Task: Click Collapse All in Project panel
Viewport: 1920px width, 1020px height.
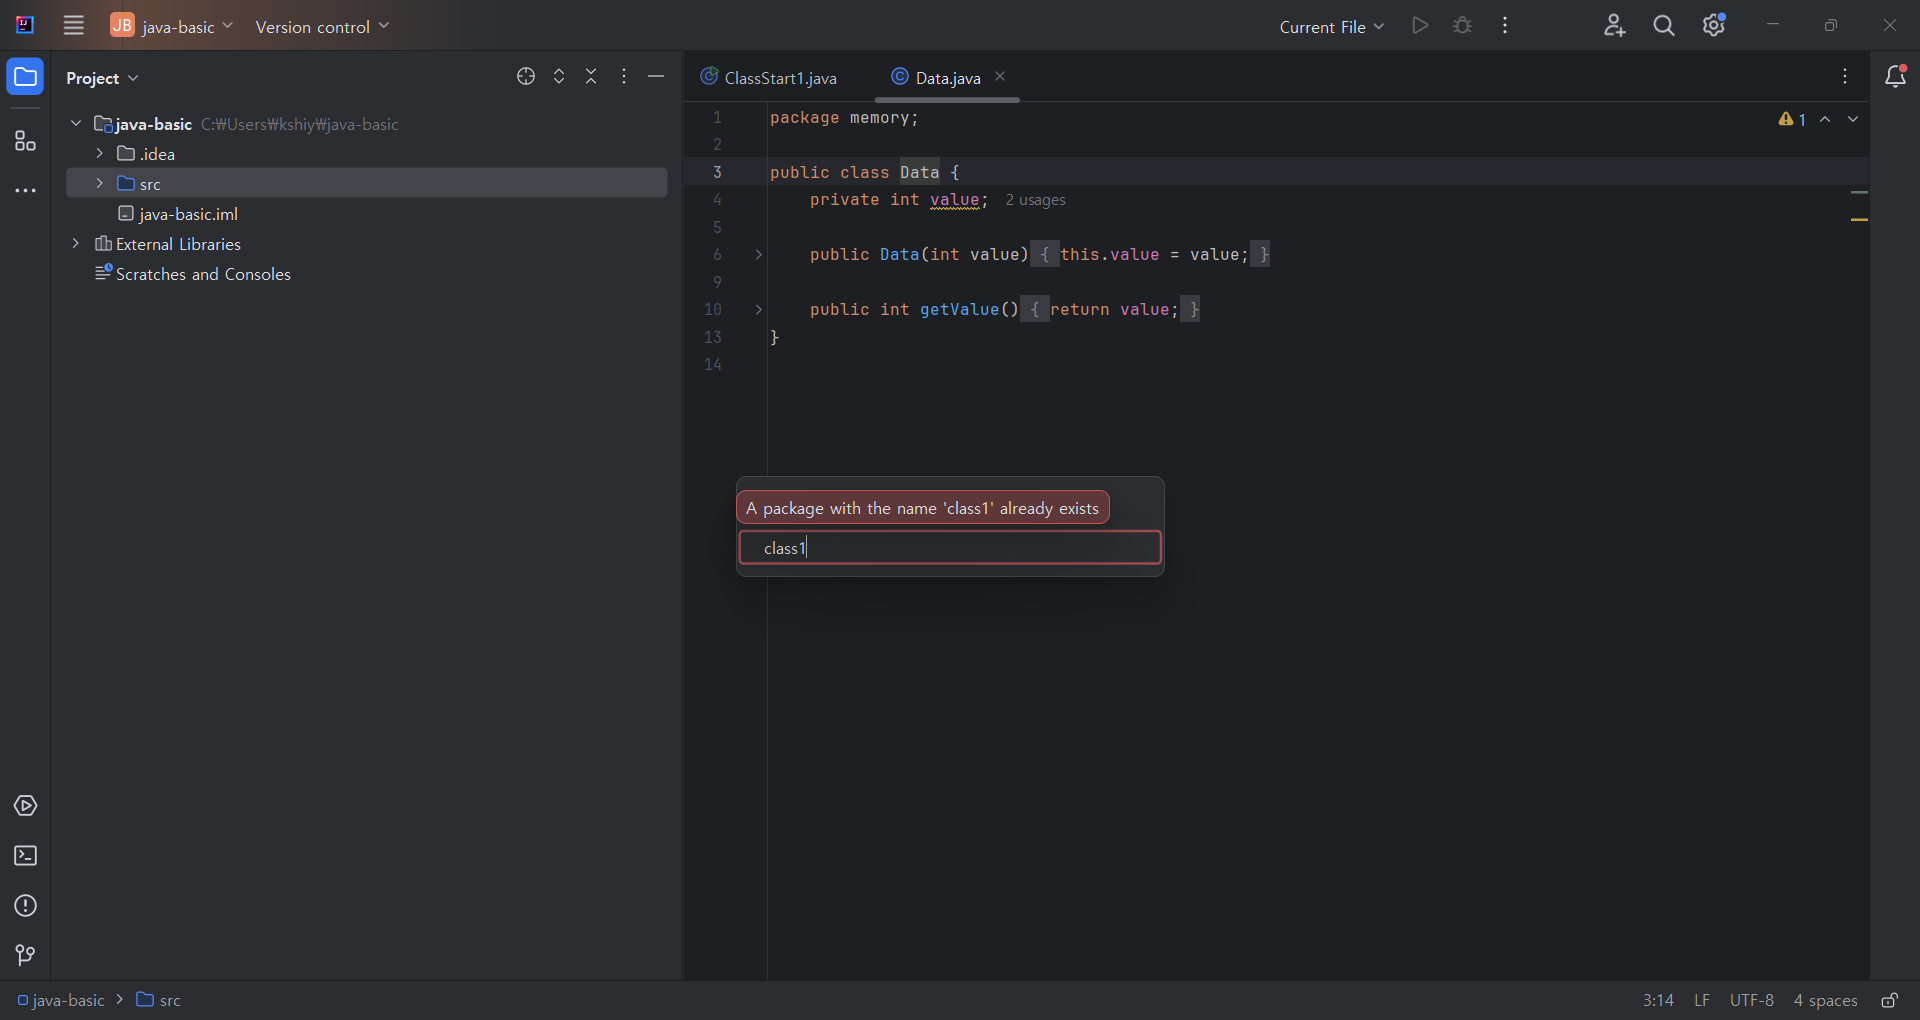Action: pos(591,77)
